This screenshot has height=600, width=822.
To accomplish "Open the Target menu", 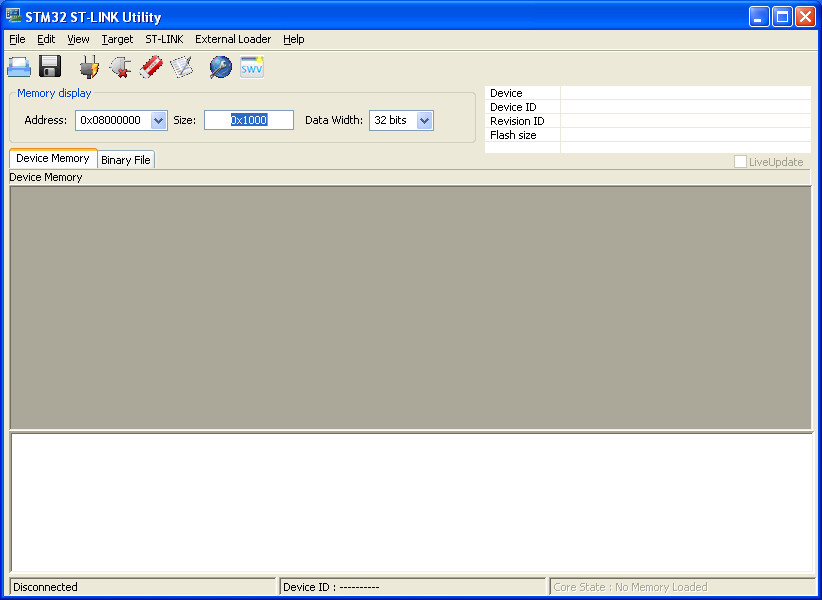I will (x=117, y=39).
